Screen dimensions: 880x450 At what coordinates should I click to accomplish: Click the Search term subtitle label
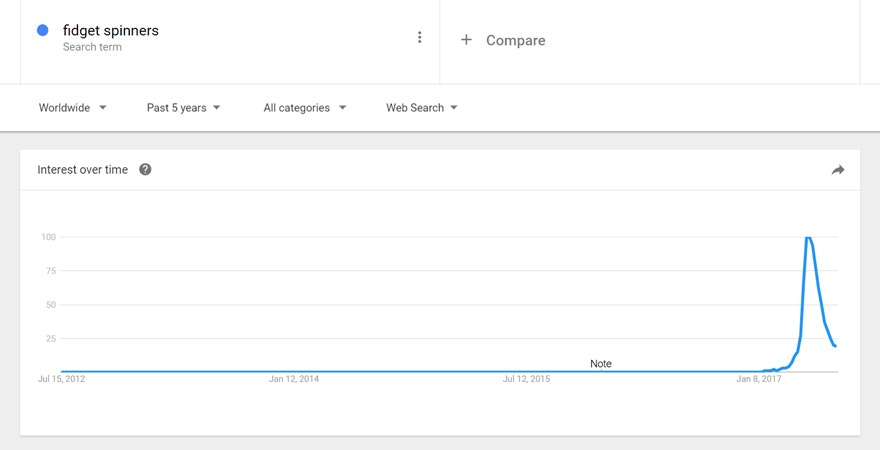coord(92,47)
